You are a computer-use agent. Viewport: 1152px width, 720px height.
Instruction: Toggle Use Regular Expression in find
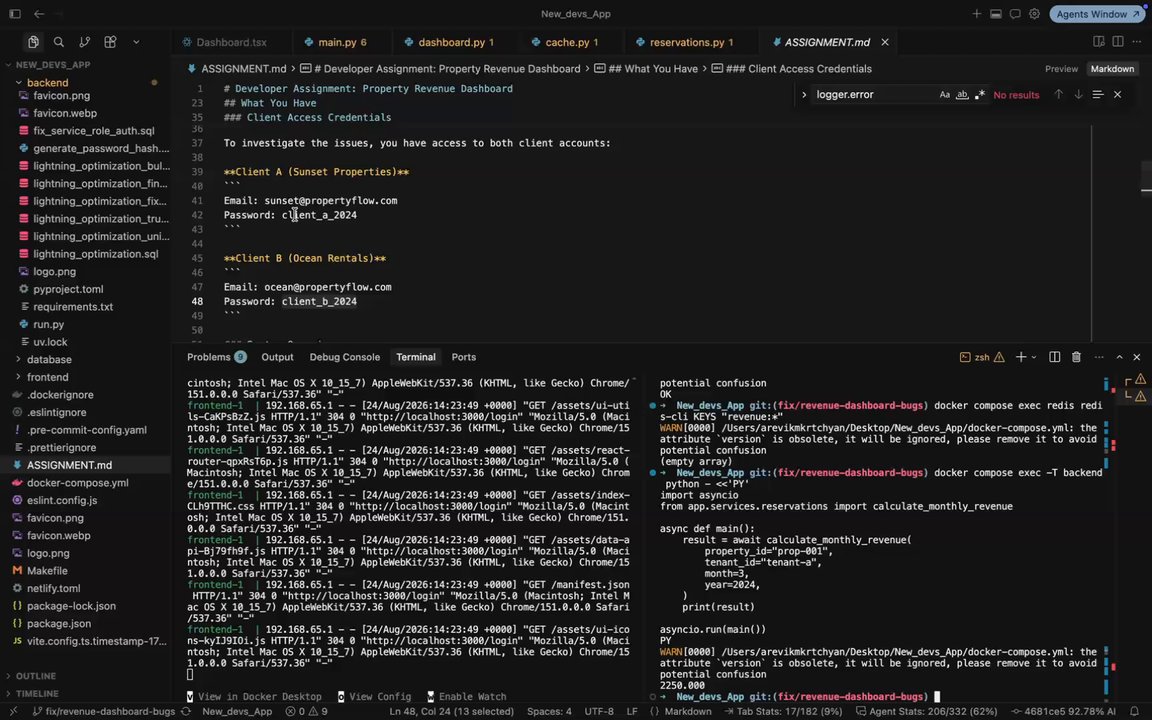coord(979,95)
